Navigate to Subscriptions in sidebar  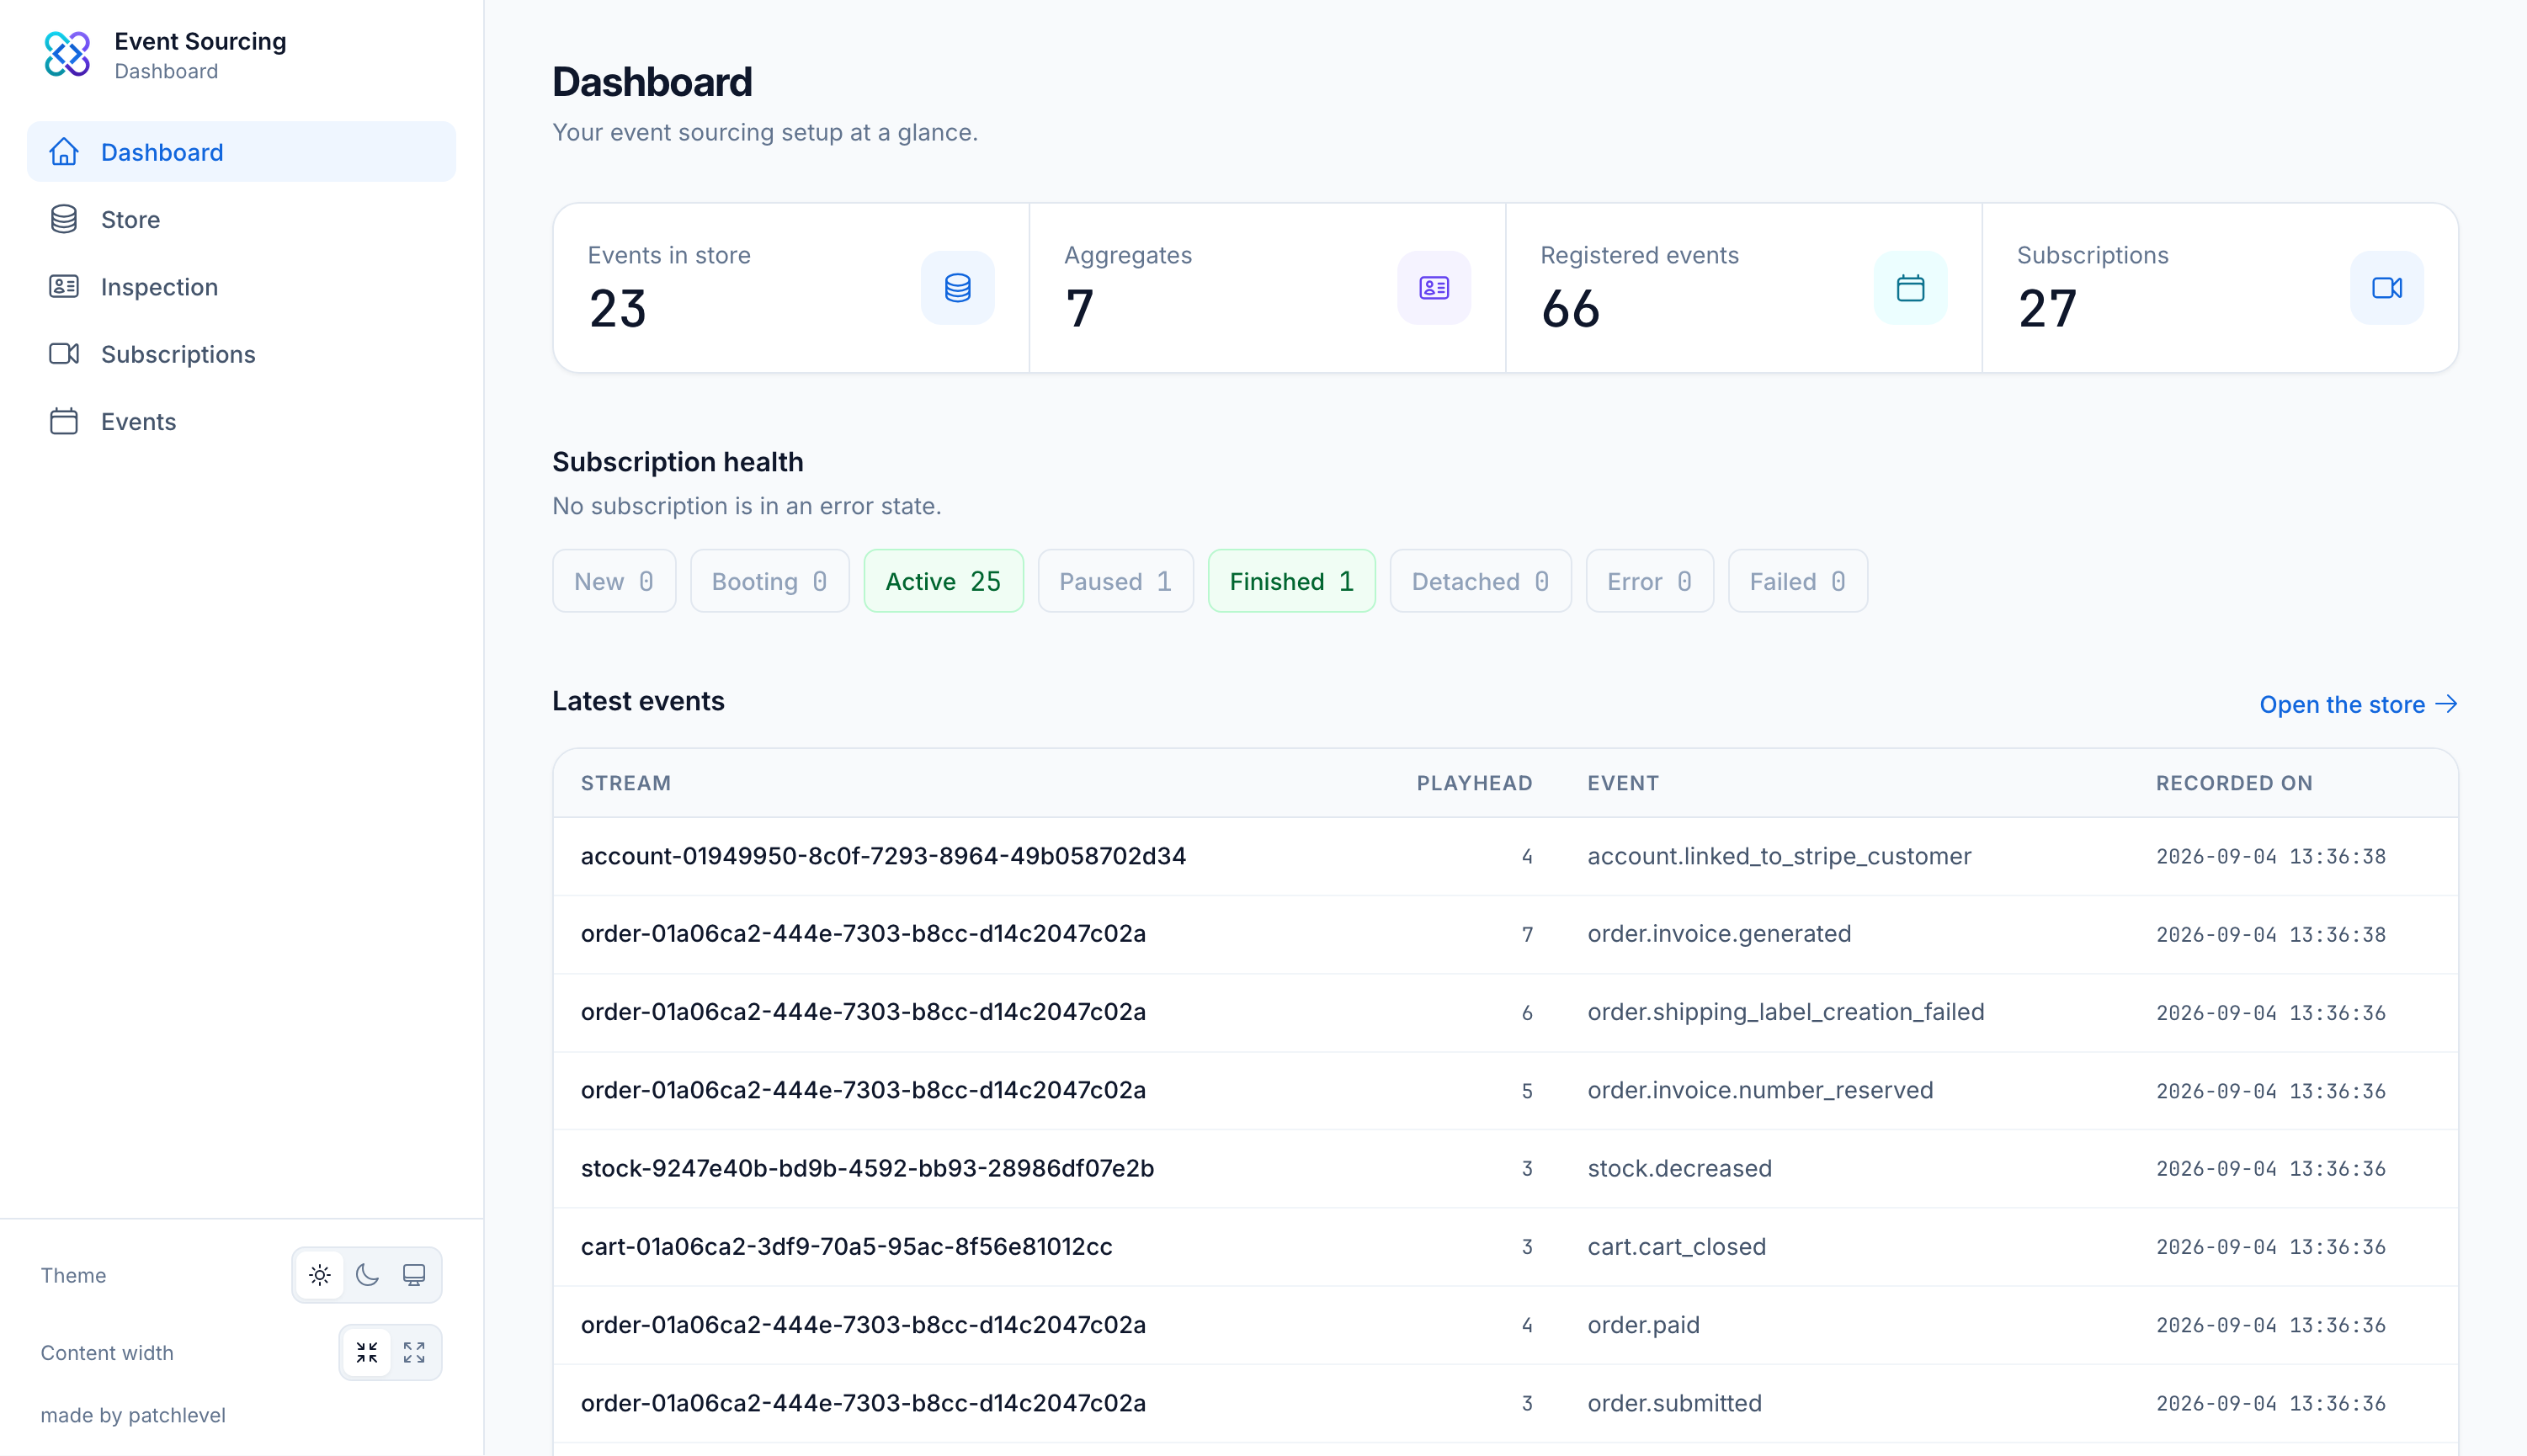point(241,354)
